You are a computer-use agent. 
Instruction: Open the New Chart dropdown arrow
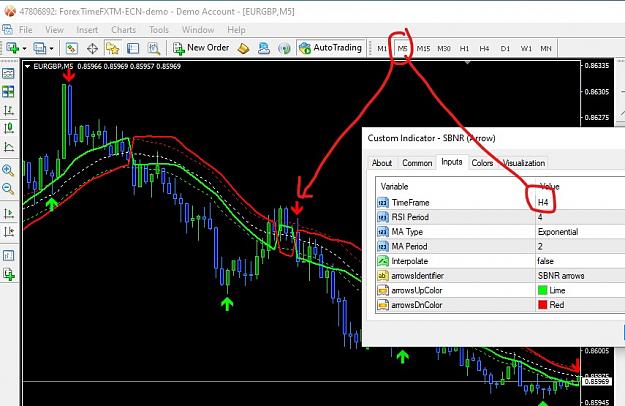[x=25, y=49]
